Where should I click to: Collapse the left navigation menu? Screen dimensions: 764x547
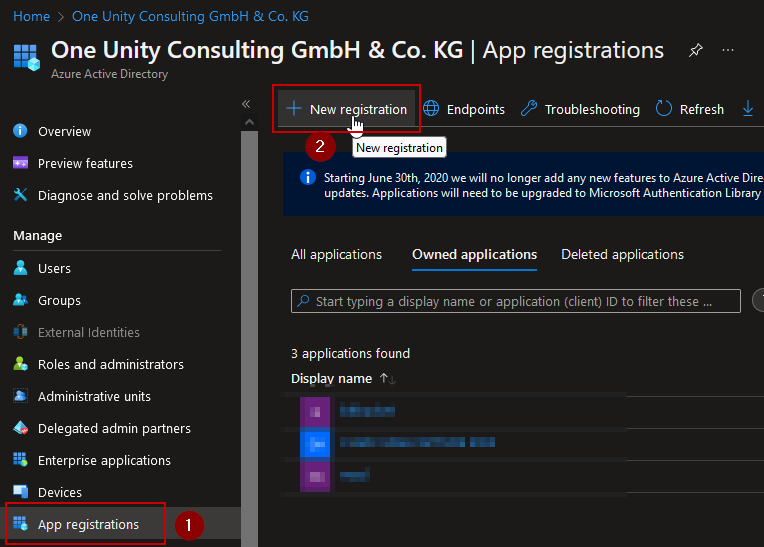[246, 104]
